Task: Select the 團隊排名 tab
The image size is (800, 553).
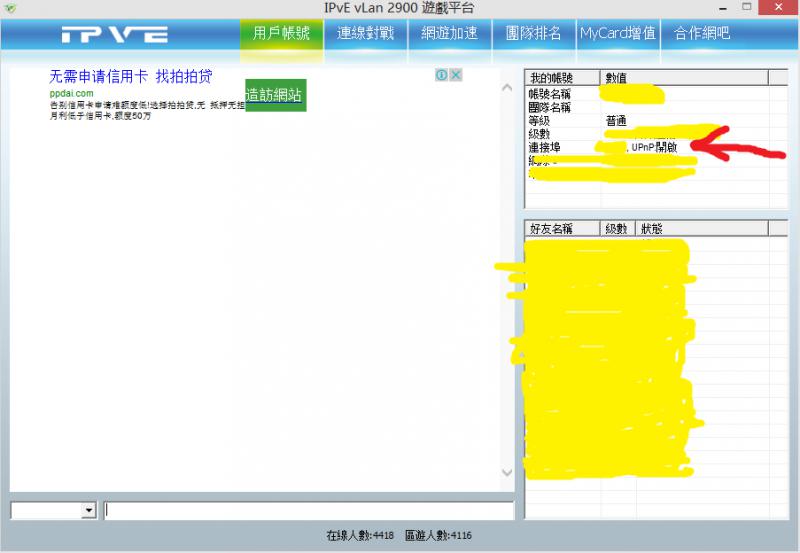Action: pyautogui.click(x=534, y=34)
